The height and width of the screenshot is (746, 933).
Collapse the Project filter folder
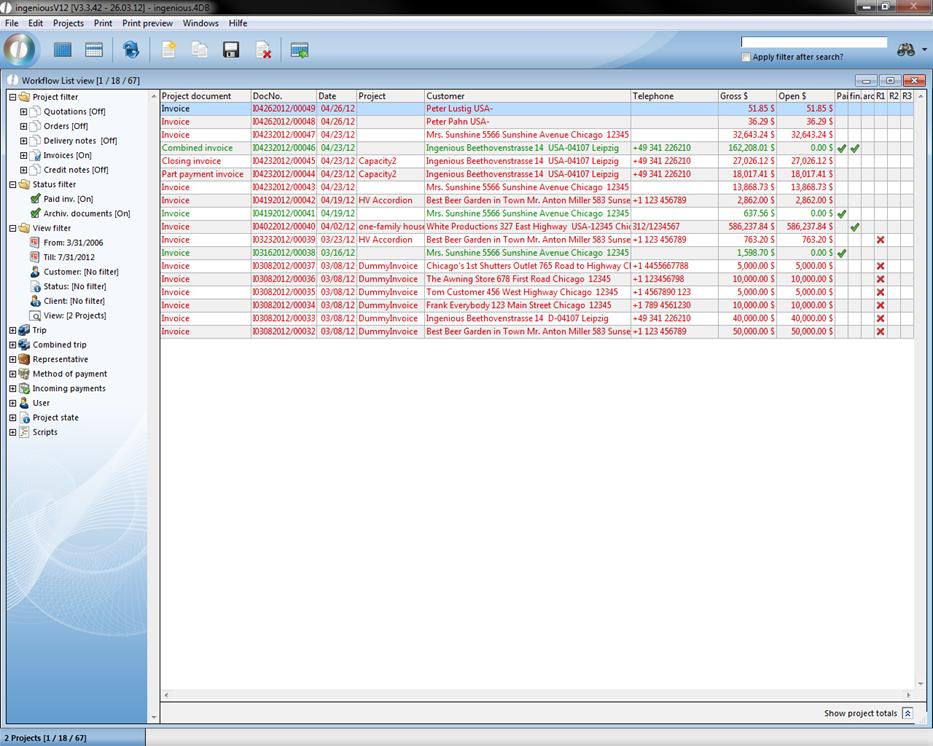click(13, 97)
